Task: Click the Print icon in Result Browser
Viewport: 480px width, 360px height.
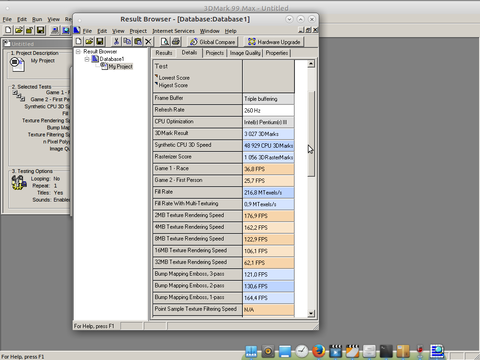Action: coord(176,41)
